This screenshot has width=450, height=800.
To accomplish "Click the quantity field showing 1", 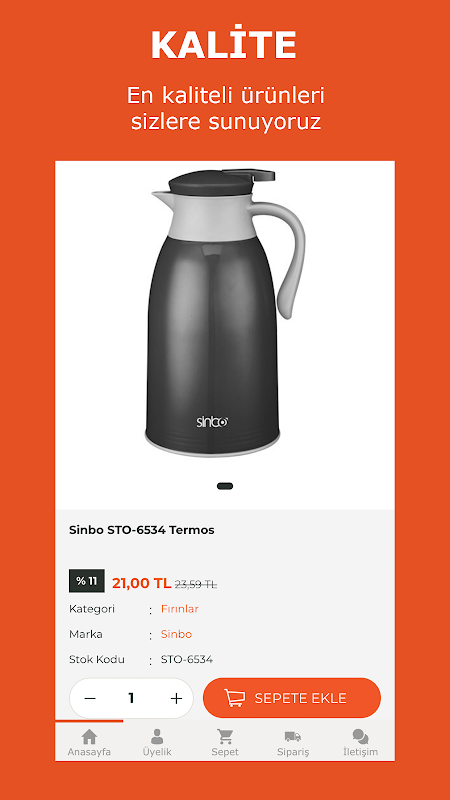I will click(x=131, y=698).
